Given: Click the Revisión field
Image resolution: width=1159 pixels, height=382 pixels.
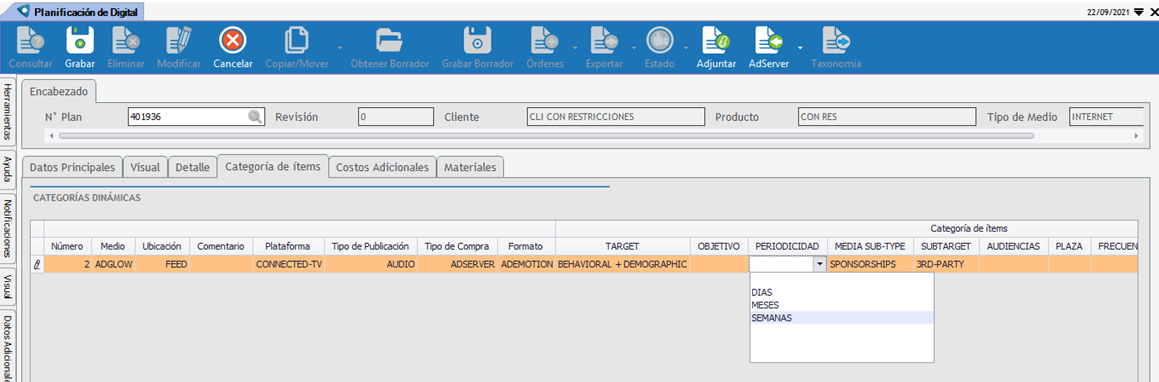Looking at the screenshot, I should click(x=395, y=117).
